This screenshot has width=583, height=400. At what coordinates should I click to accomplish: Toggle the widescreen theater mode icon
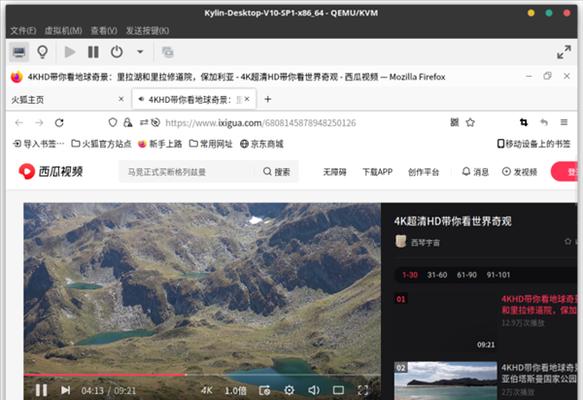pos(338,390)
